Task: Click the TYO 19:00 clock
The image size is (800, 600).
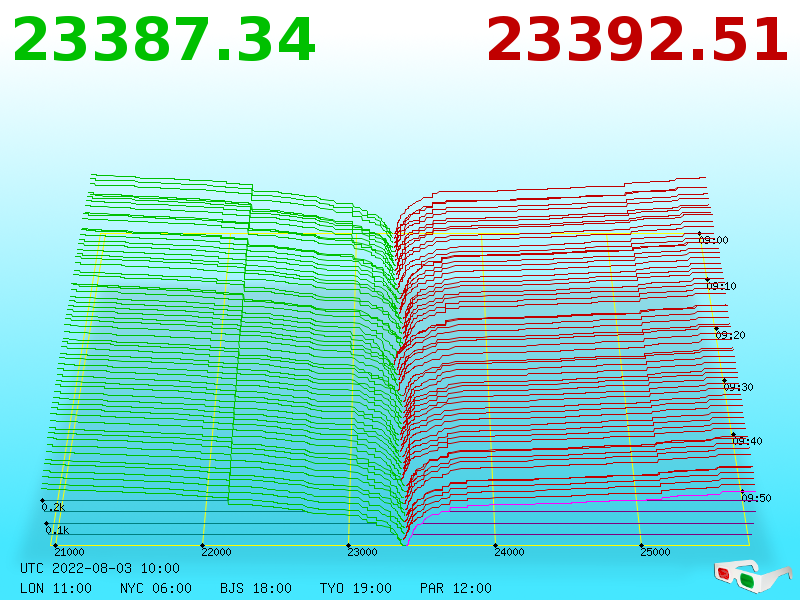Action: [356, 588]
